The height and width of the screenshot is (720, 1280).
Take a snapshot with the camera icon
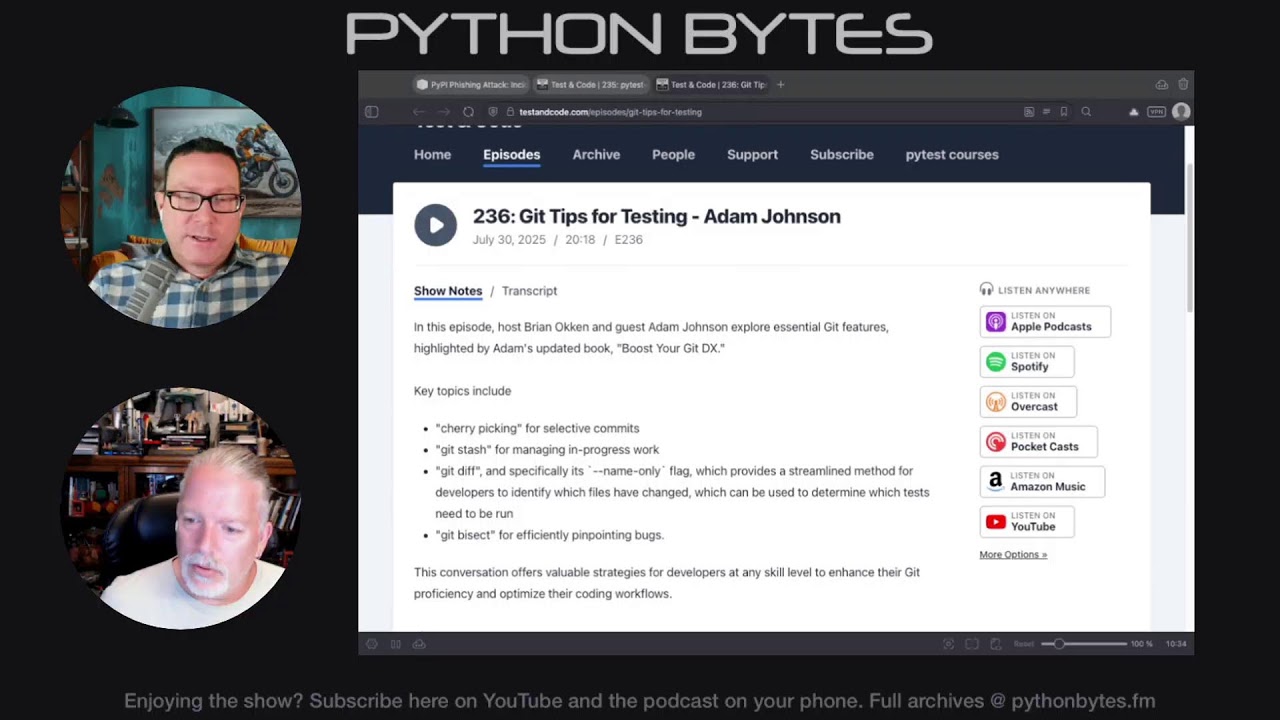[949, 644]
